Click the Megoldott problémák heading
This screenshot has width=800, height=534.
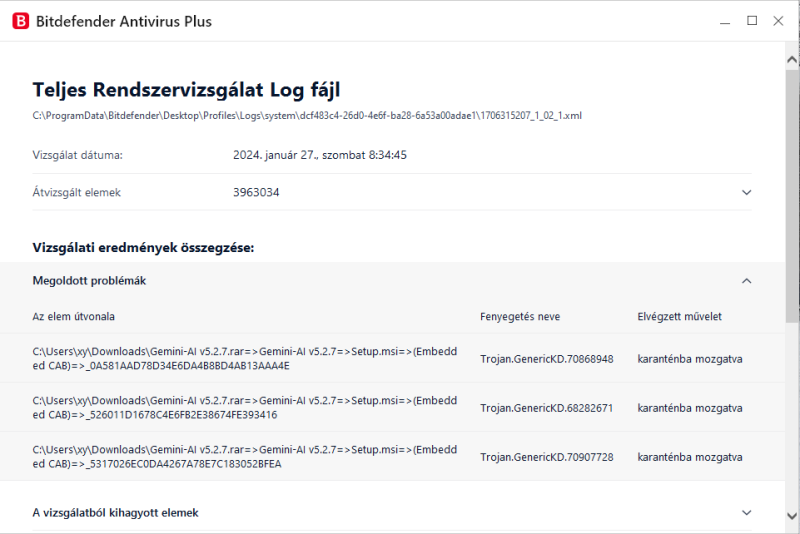[89, 281]
